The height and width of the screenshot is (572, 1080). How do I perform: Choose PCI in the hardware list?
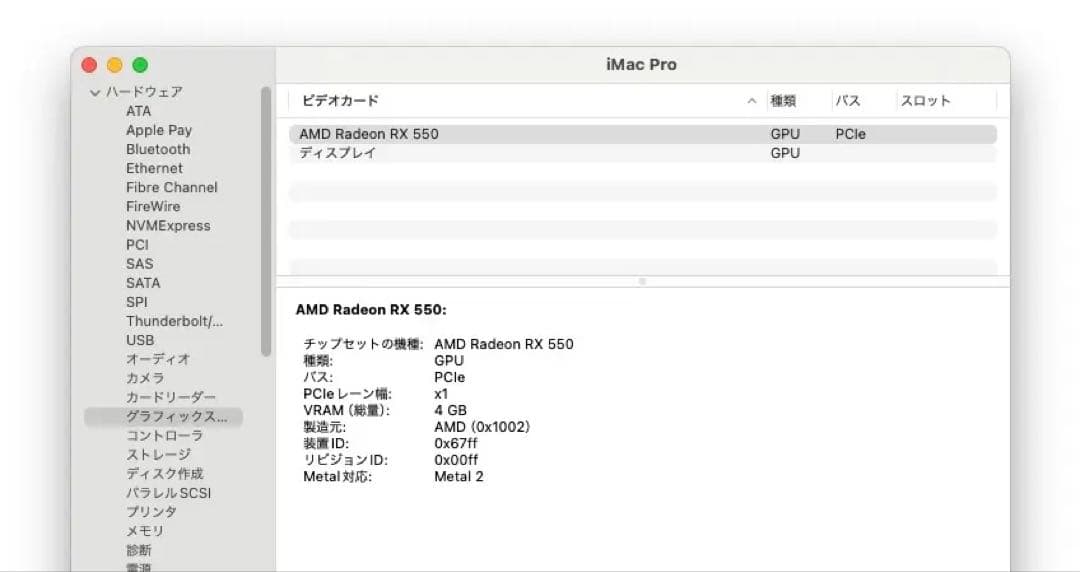(137, 245)
